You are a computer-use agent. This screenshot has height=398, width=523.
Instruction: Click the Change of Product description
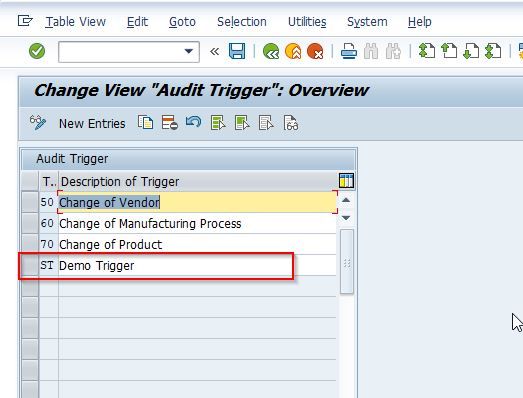pos(197,244)
